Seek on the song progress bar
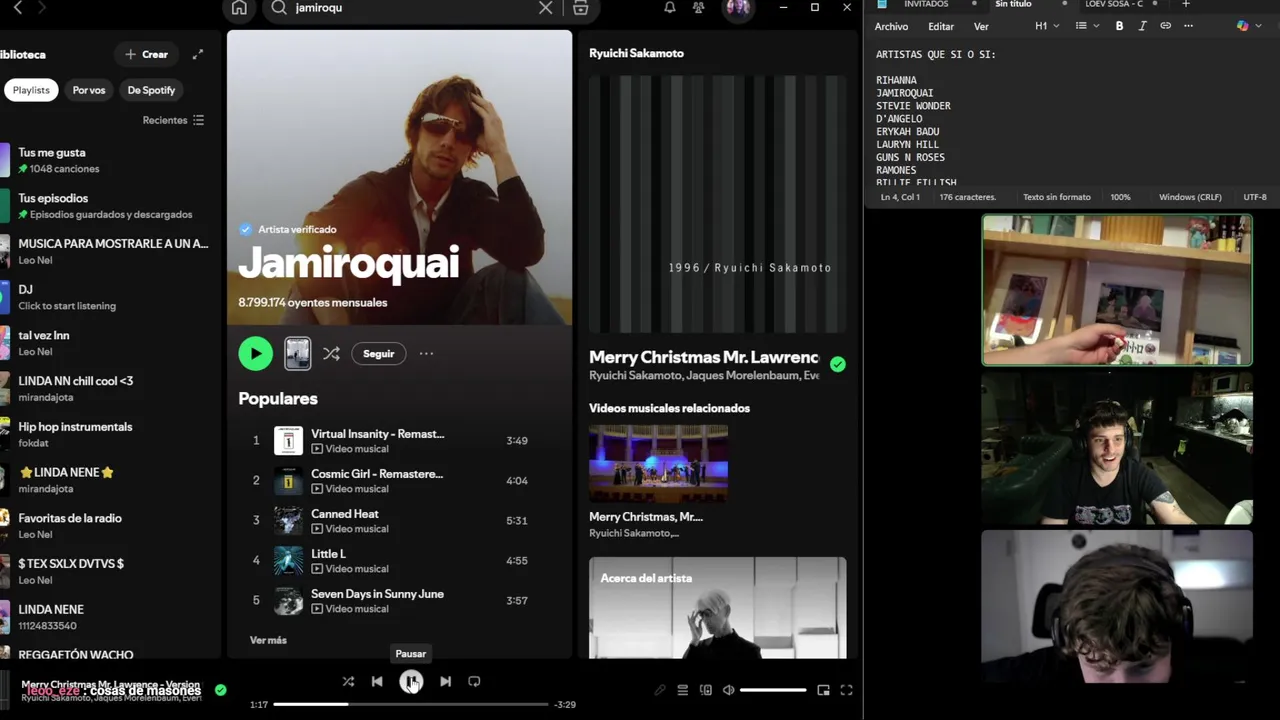 411,704
